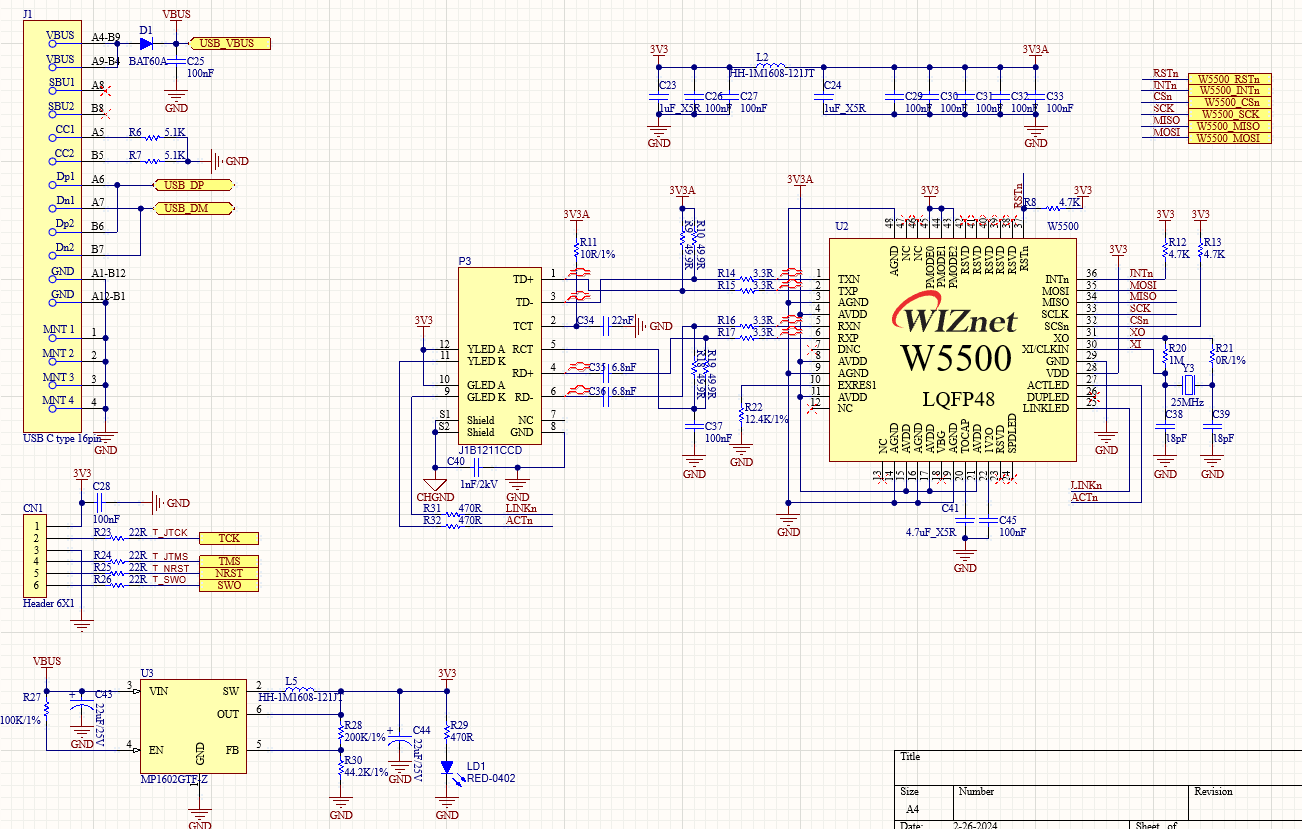Click the USB_DP net port
Screen dimensions: 1302x829
(192, 184)
